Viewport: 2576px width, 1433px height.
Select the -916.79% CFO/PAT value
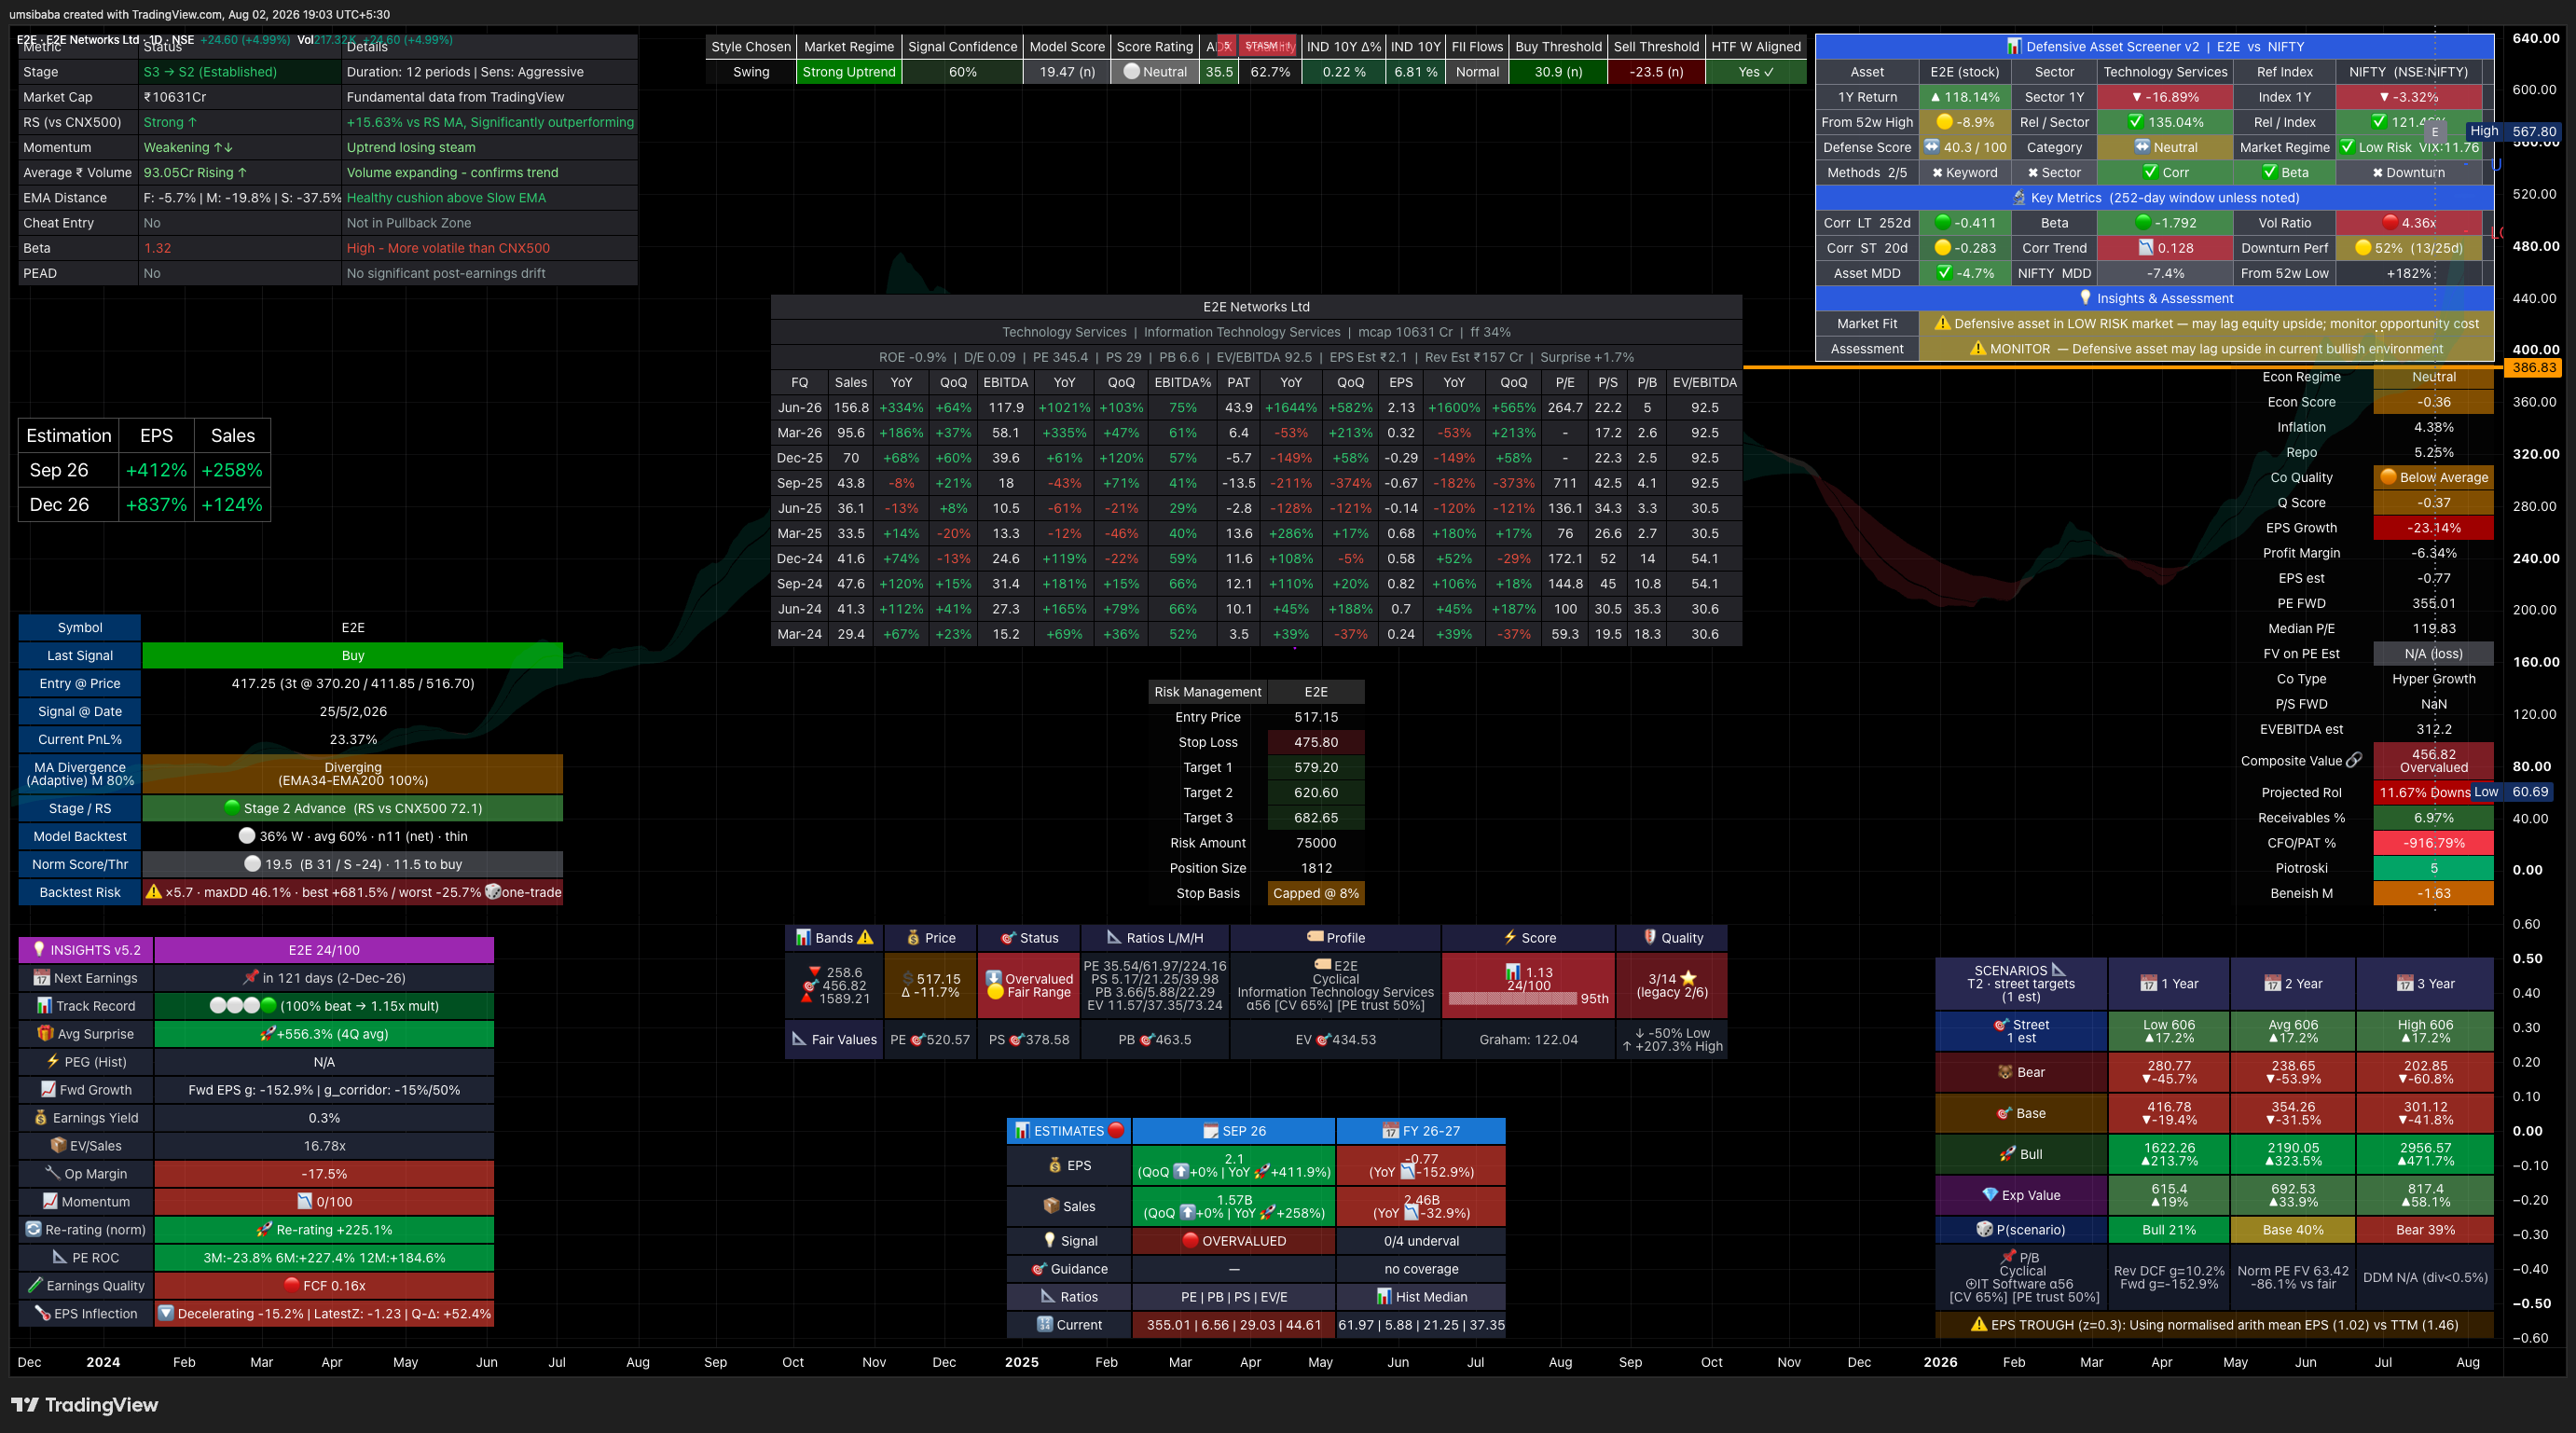point(2434,843)
